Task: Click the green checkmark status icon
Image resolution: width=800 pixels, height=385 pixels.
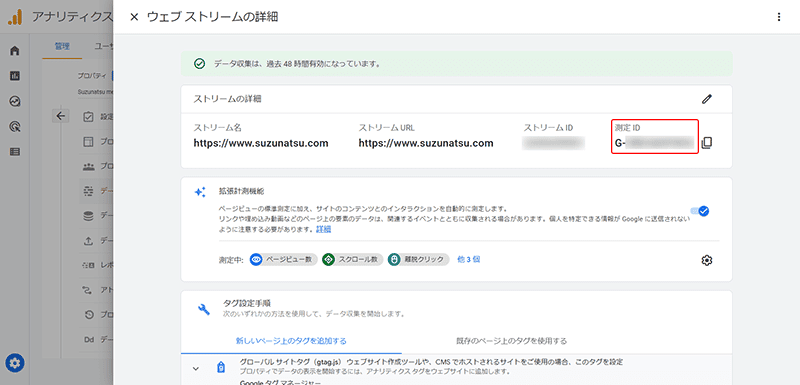Action: pyautogui.click(x=199, y=64)
